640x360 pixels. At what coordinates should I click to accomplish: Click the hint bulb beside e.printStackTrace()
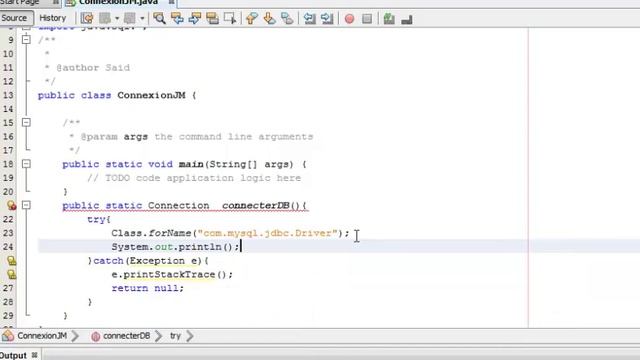tap(11, 274)
